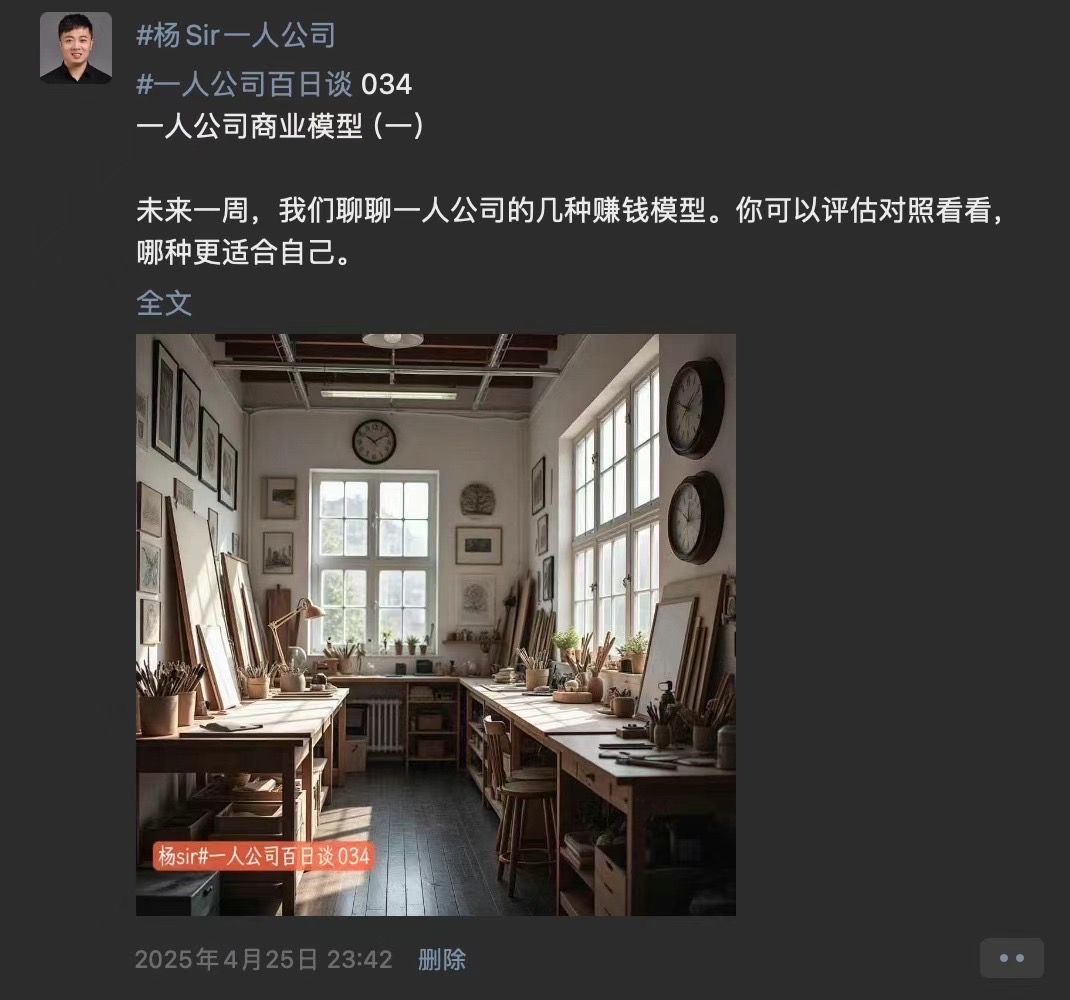The width and height of the screenshot is (1070, 1000).
Task: Open the two-dots like/comment button
Action: (x=1011, y=958)
